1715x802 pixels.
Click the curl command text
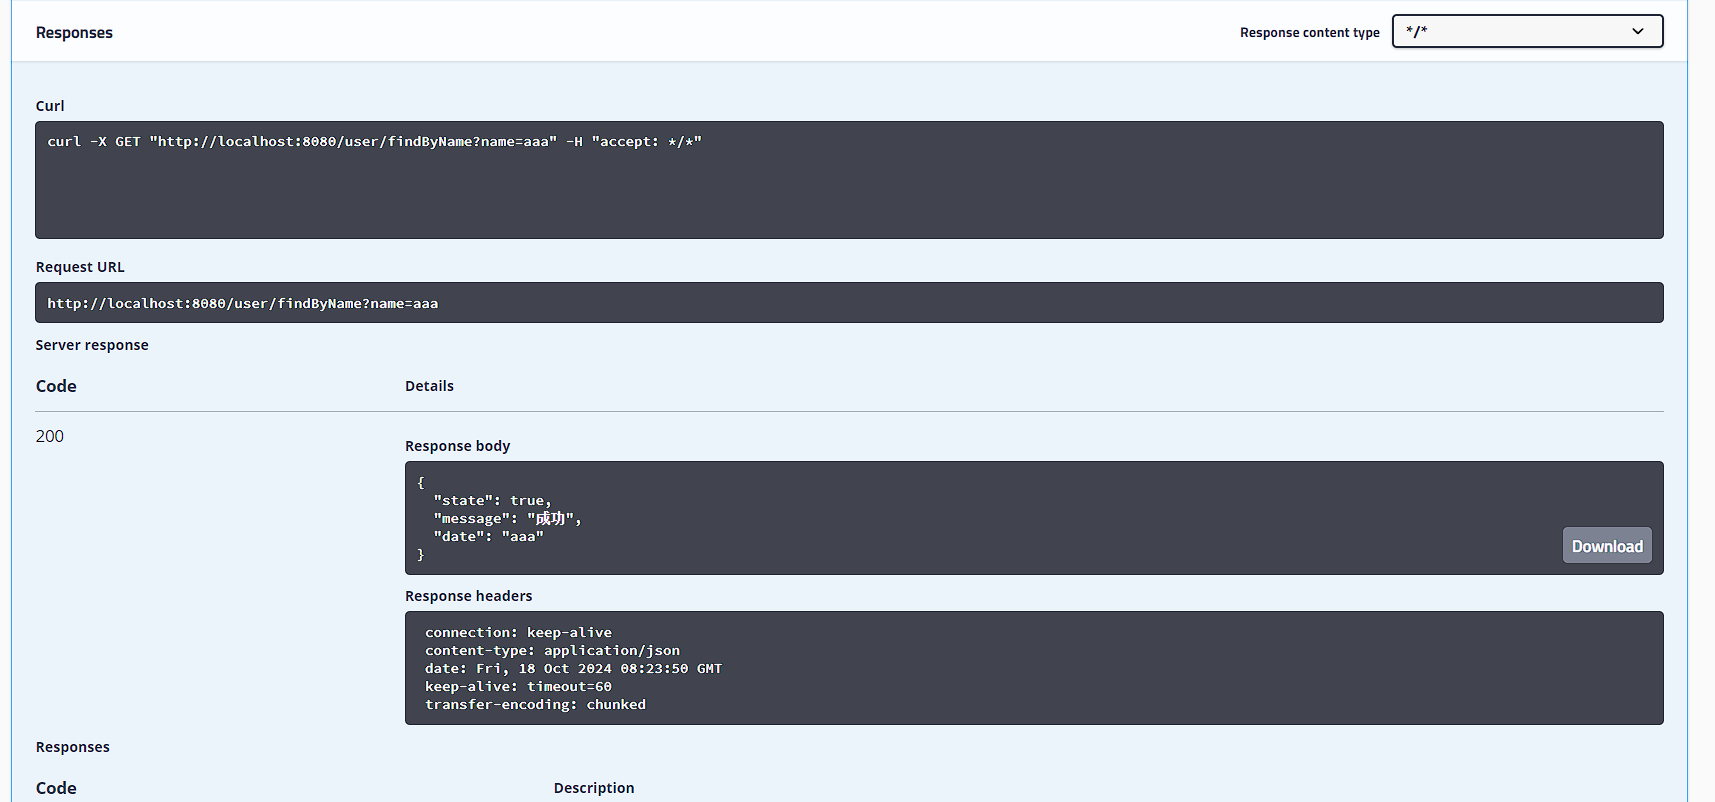click(374, 142)
